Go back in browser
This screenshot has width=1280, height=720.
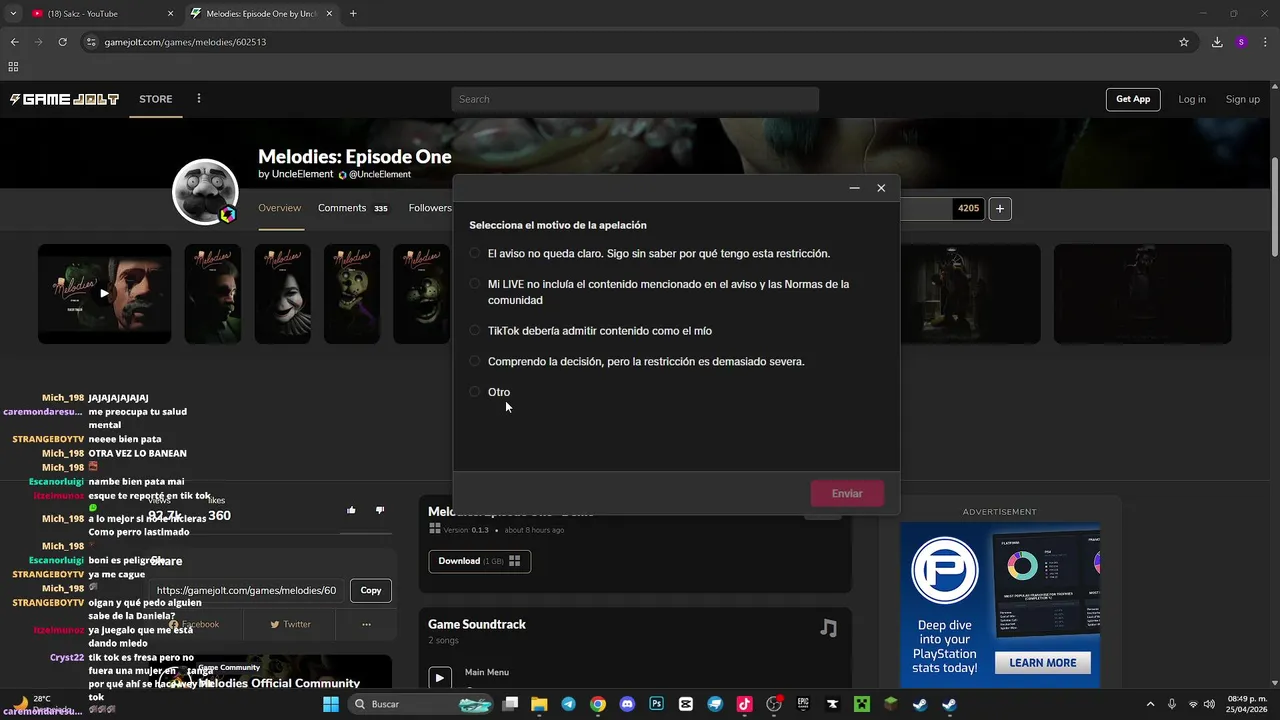pos(14,42)
